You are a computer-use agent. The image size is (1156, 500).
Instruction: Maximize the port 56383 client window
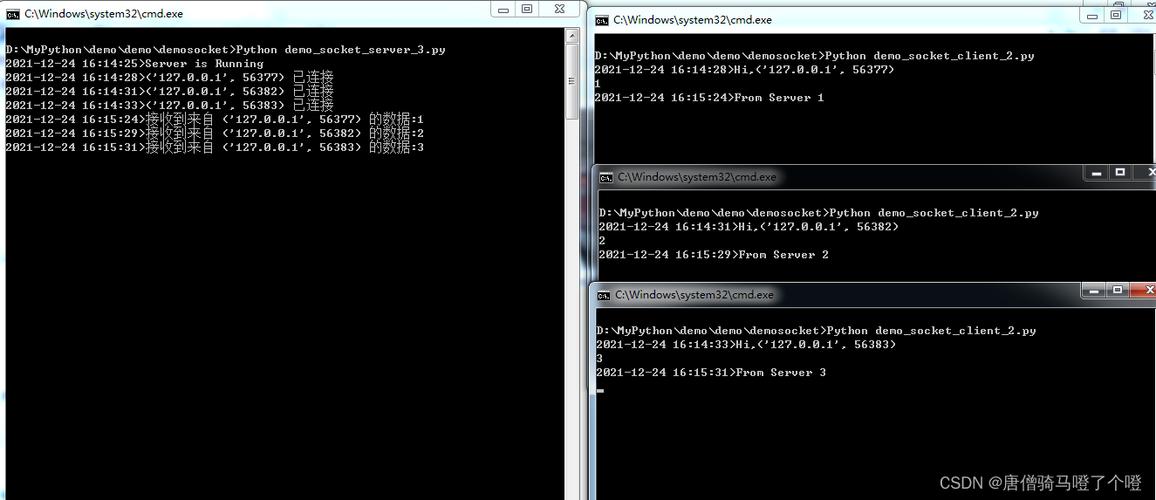click(x=1118, y=291)
